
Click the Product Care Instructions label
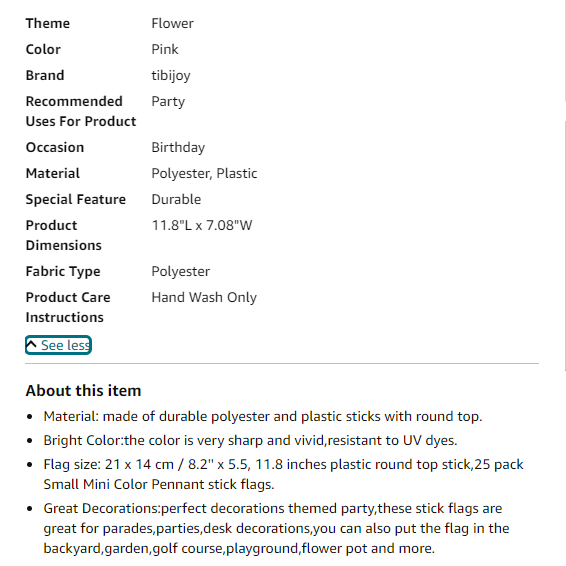68,307
